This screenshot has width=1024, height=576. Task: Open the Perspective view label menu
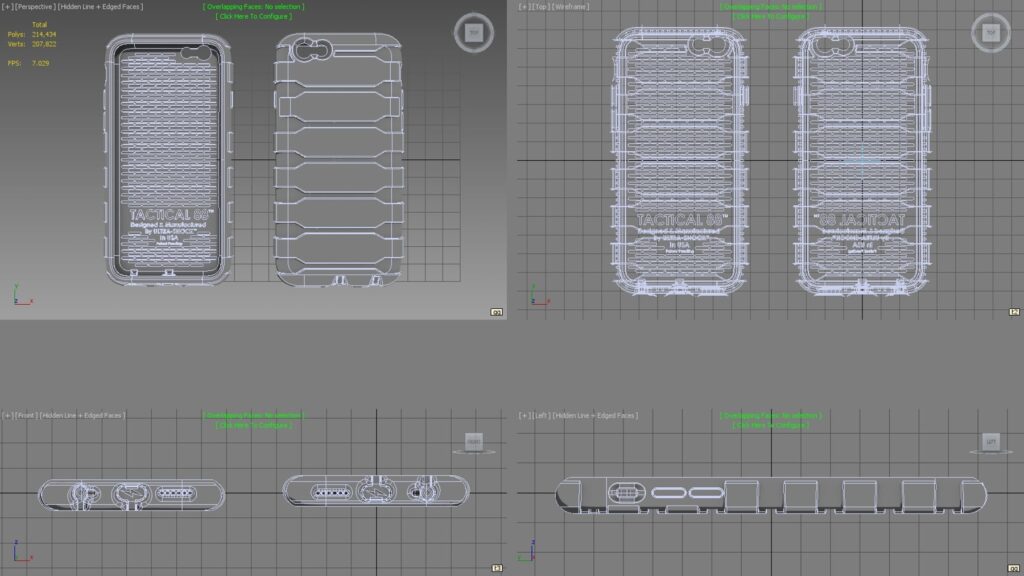click(34, 7)
